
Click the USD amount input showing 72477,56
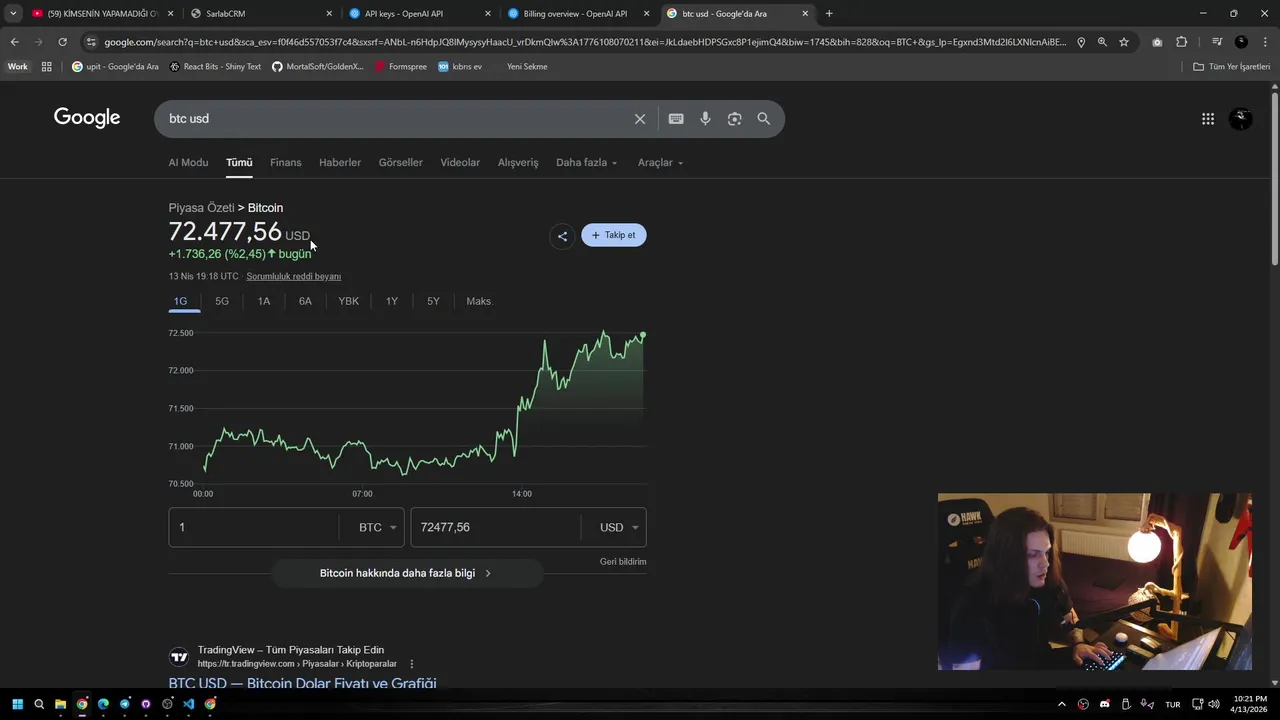[x=495, y=528]
